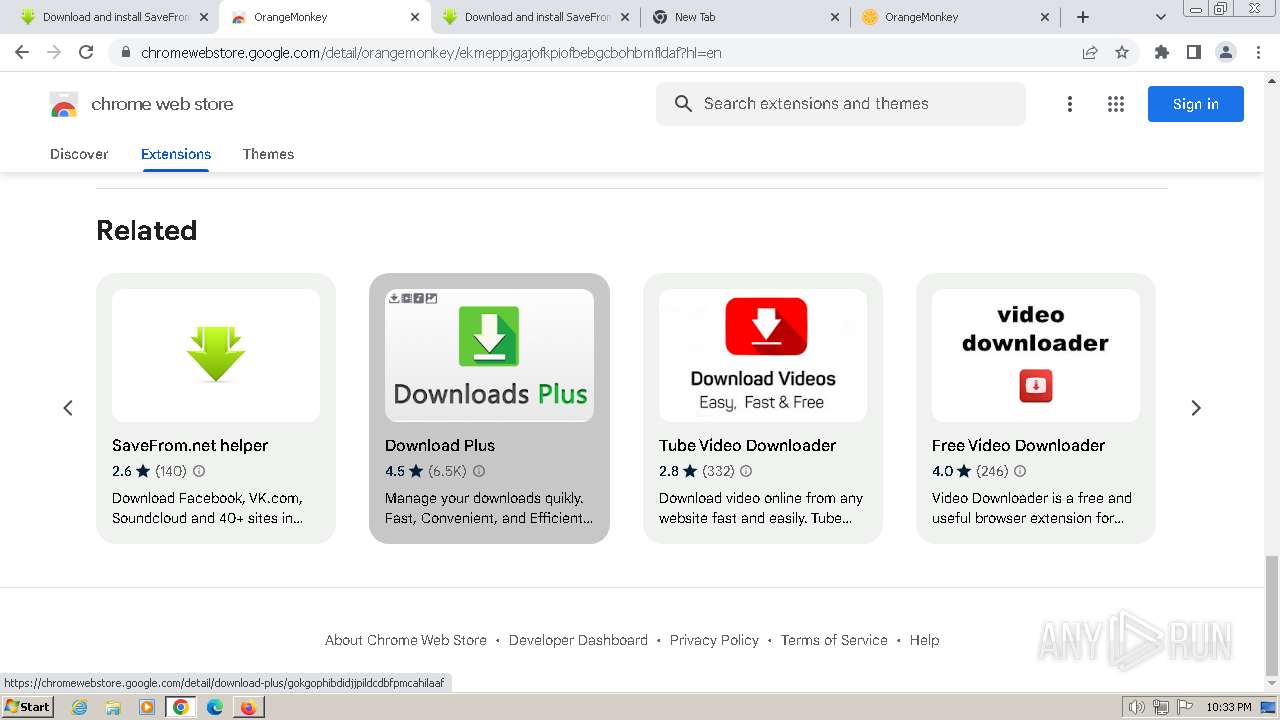The width and height of the screenshot is (1280, 720).
Task: Click the Search extensions and themes field
Action: 841,104
